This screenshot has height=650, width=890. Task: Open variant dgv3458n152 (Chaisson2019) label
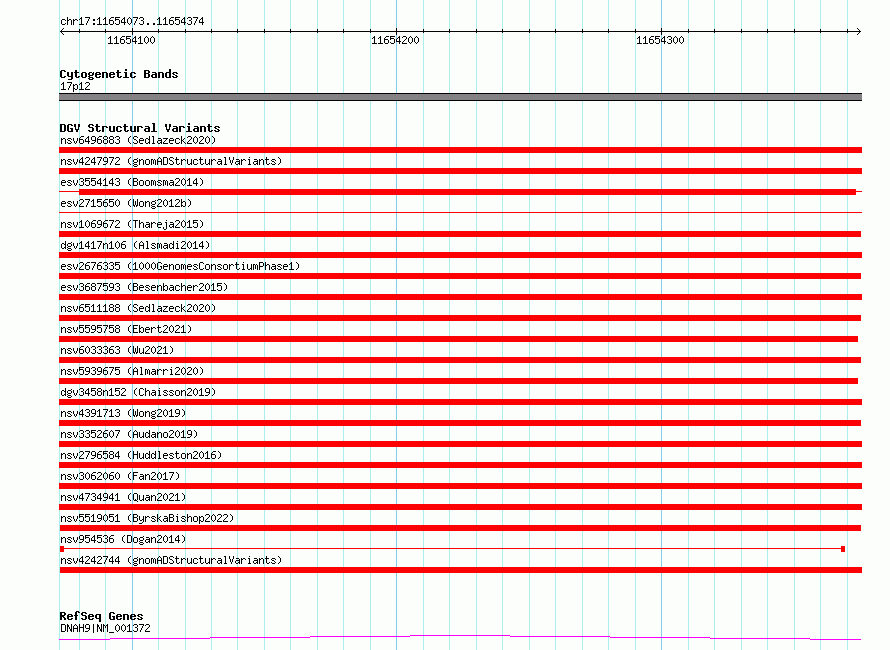[138, 392]
